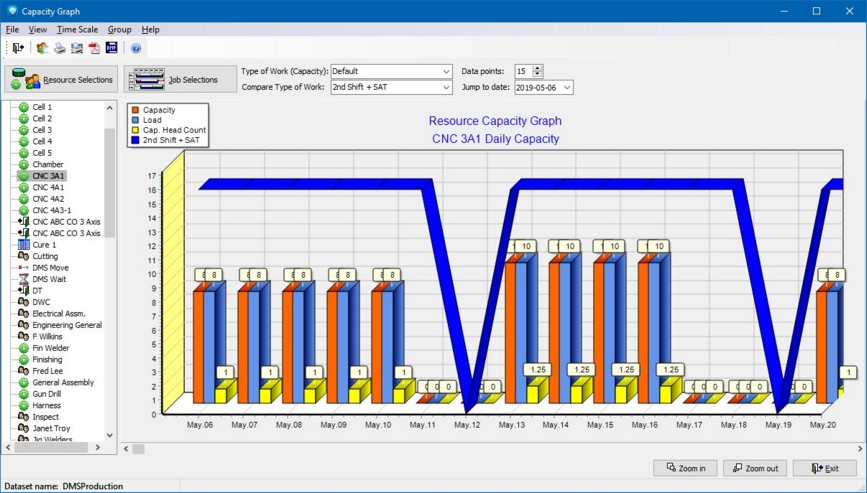
Task: Open the Jump to date picker
Action: [567, 88]
